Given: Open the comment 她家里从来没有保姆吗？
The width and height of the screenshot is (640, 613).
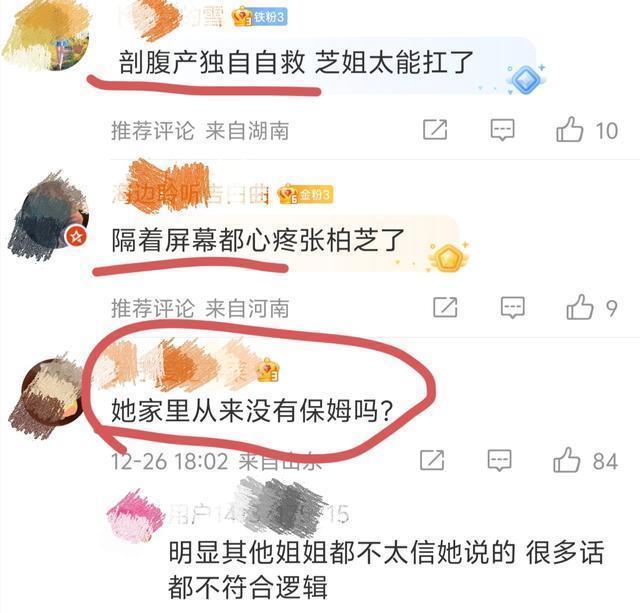Looking at the screenshot, I should point(252,411).
